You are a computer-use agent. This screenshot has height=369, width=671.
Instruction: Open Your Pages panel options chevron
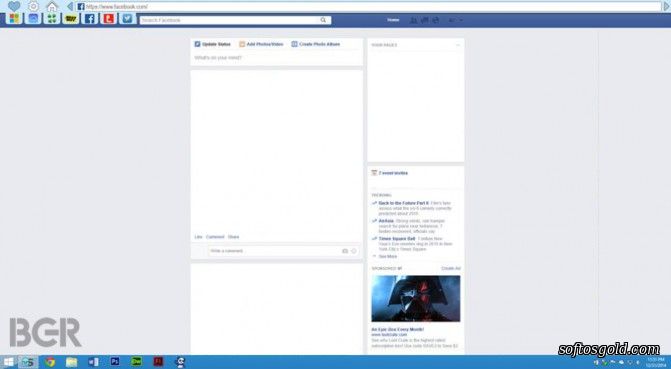[458, 45]
